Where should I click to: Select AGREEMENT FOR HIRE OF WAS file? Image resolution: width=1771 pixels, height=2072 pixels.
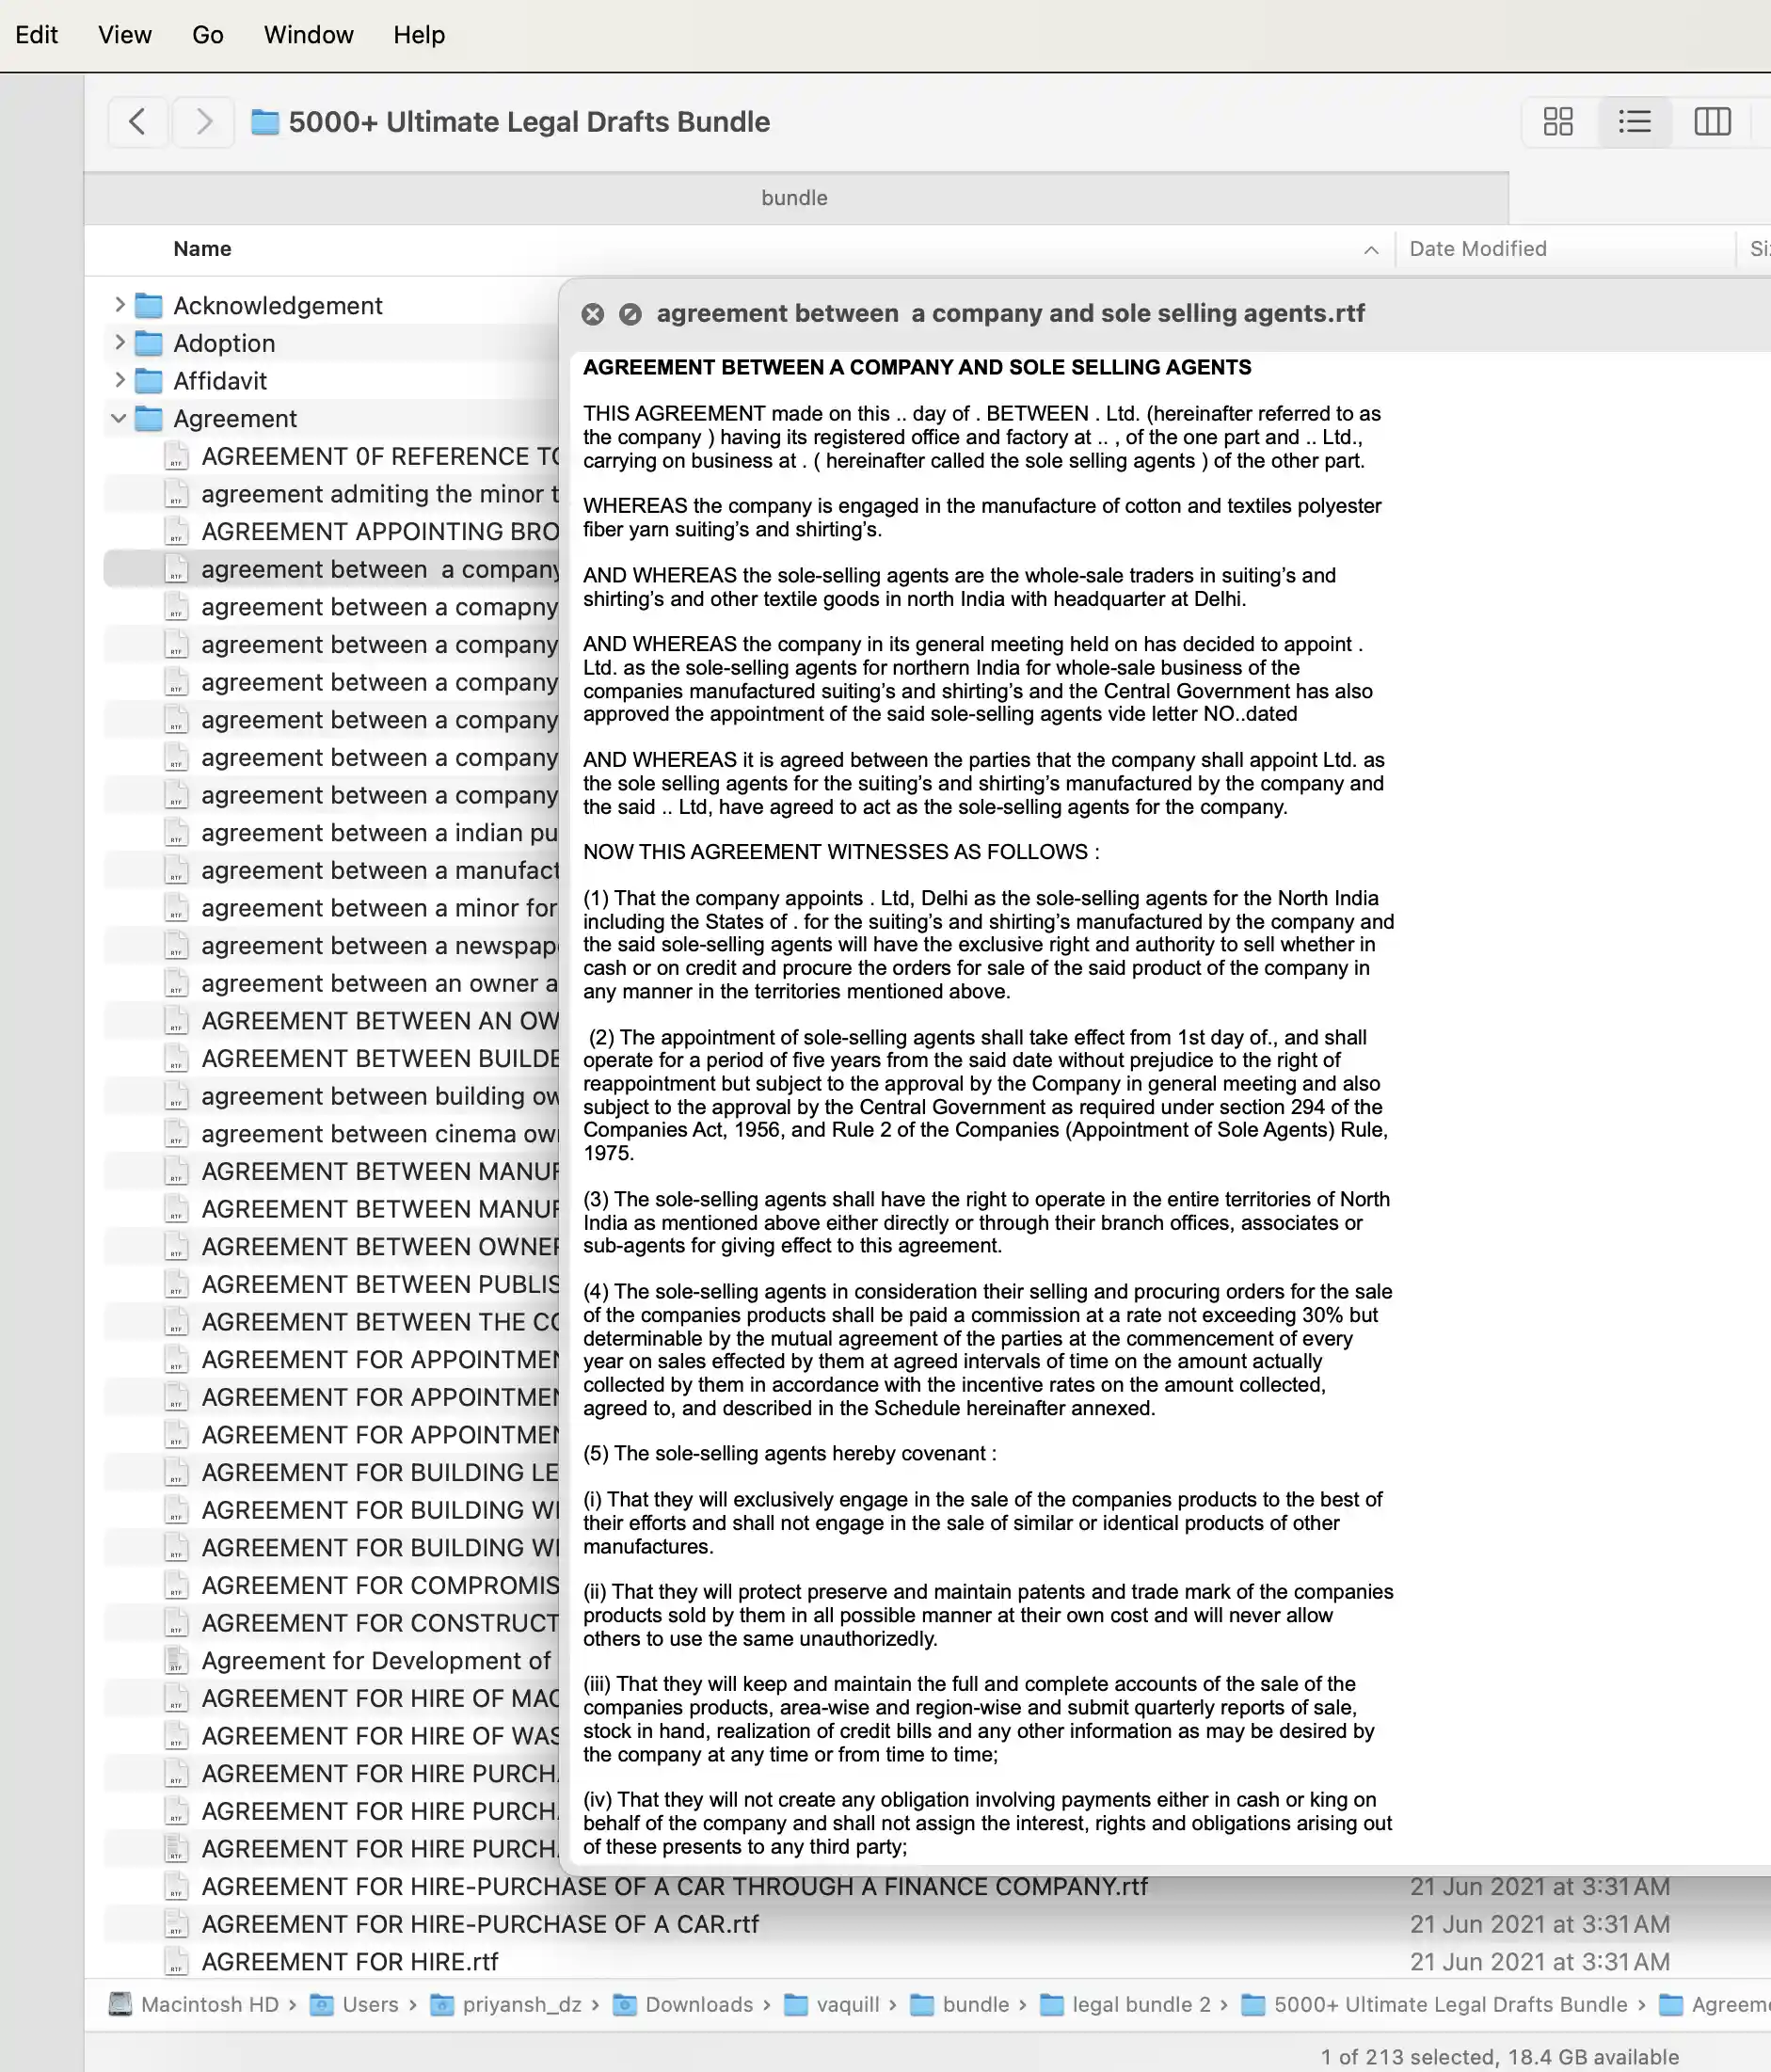[x=380, y=1736]
